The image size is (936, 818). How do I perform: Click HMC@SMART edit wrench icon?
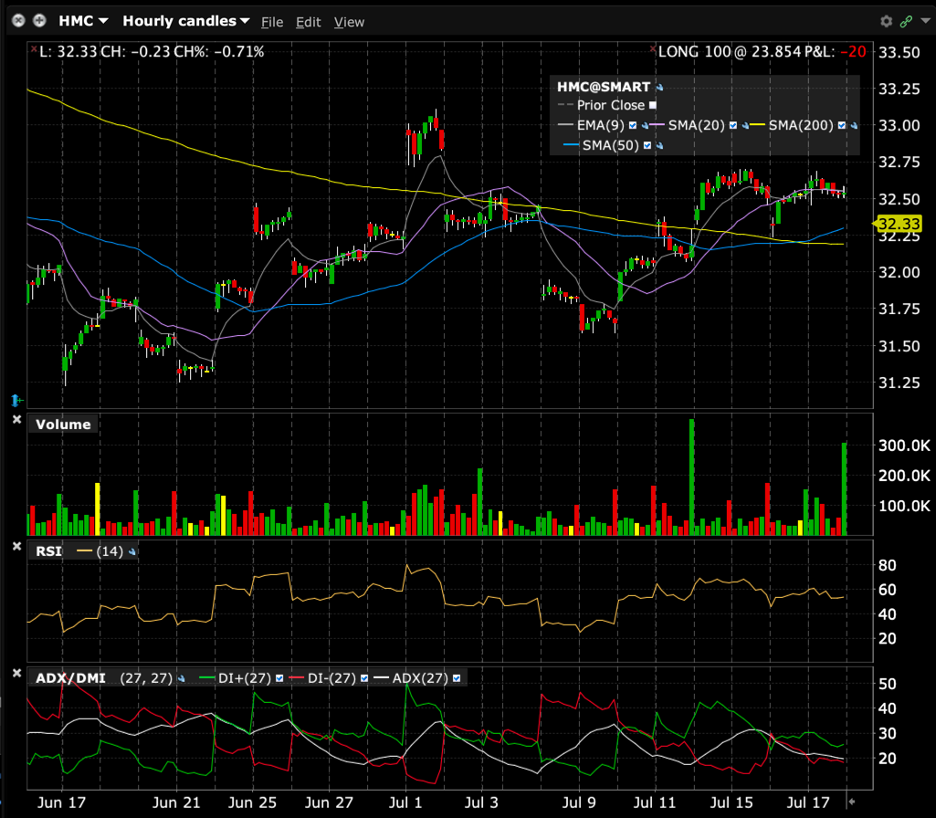[660, 88]
